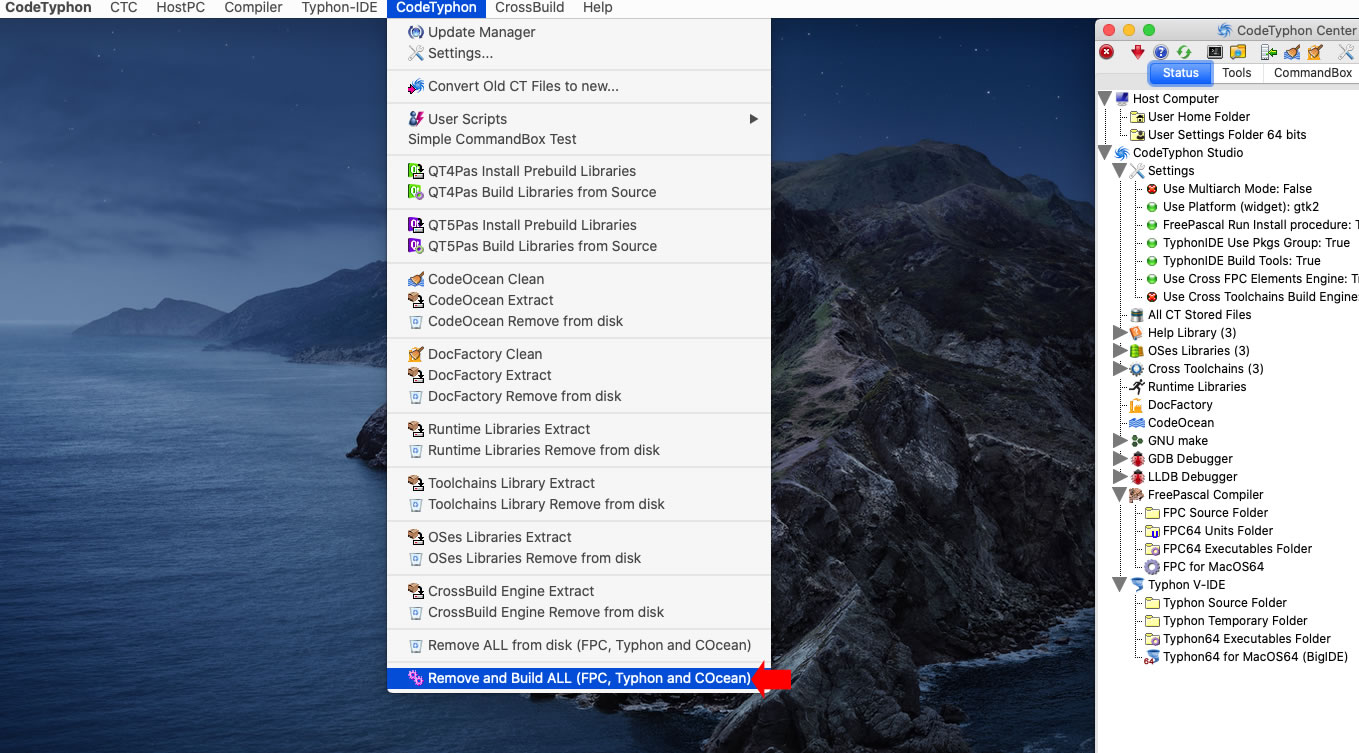Choose Remove ALL from disk menu entry
The image size is (1359, 753).
pyautogui.click(x=579, y=645)
